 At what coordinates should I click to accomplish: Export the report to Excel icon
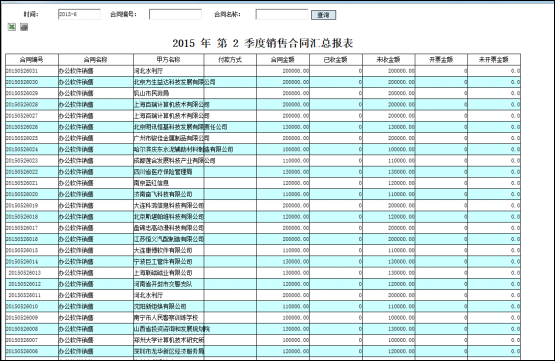point(12,27)
